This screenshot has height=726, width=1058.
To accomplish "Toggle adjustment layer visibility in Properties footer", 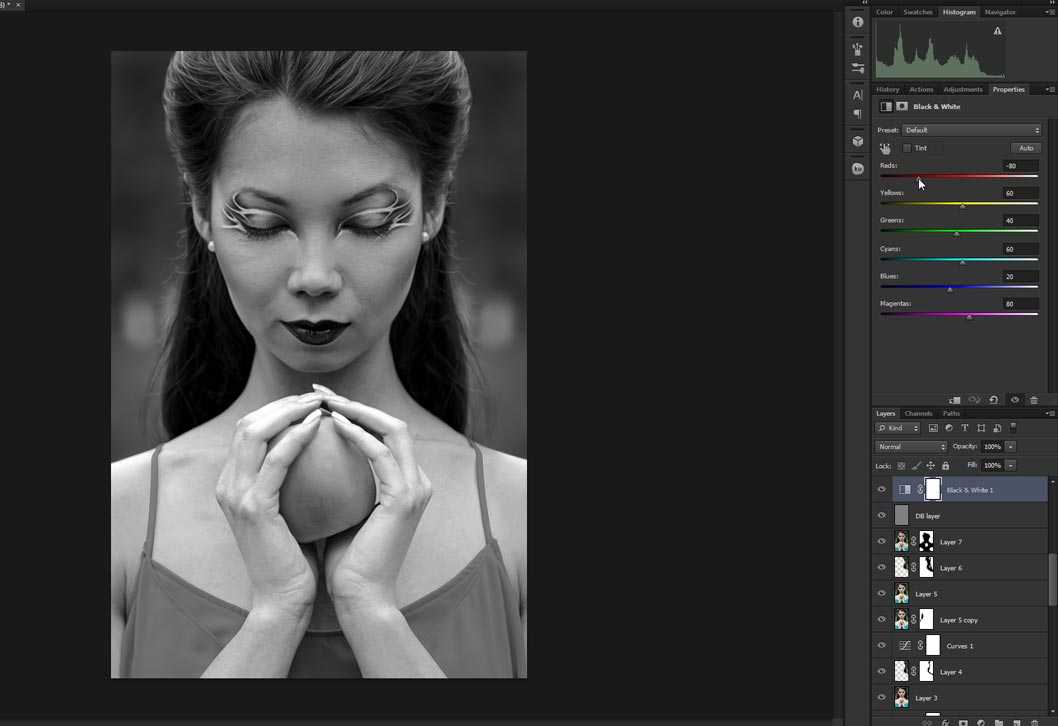I will pyautogui.click(x=1014, y=400).
